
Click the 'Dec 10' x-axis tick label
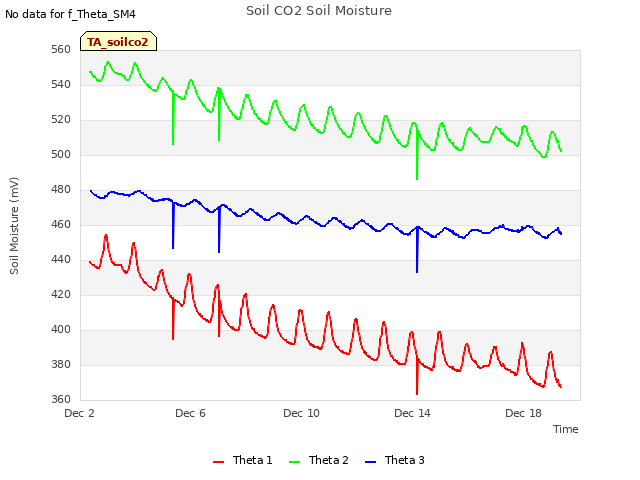point(301,413)
